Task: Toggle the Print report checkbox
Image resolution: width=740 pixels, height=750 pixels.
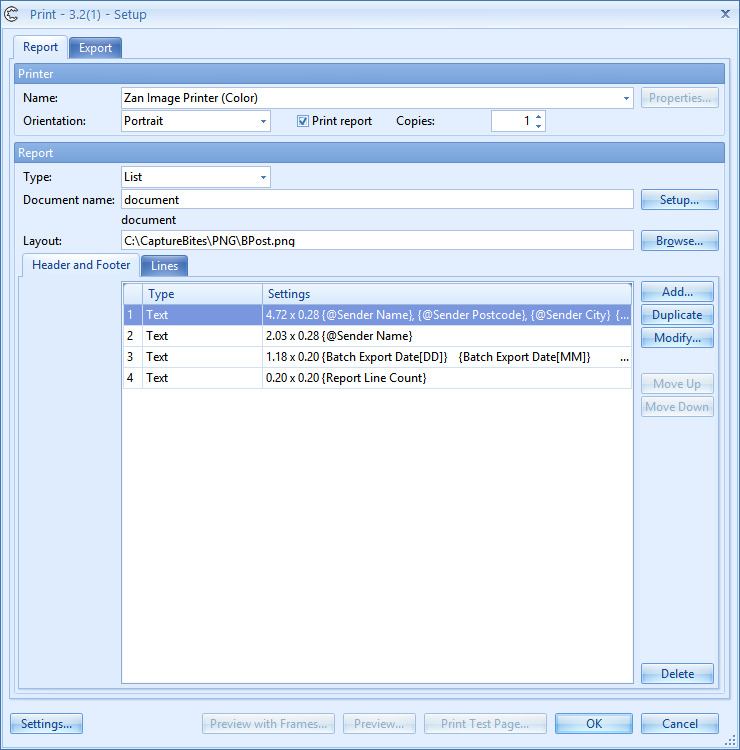Action: click(x=303, y=121)
